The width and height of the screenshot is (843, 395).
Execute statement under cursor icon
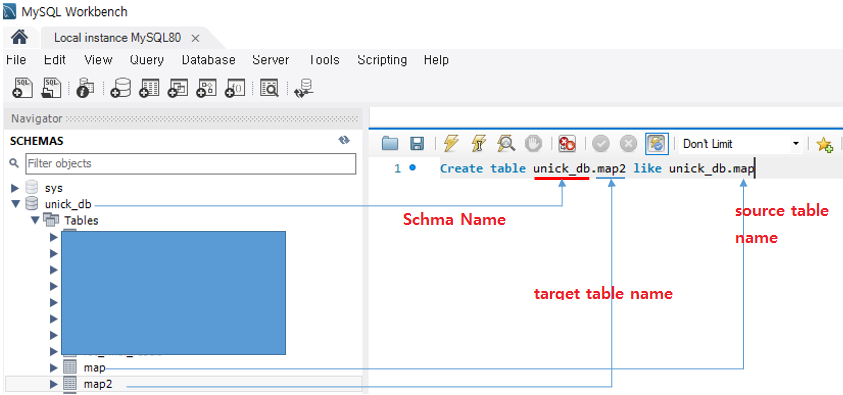[477, 143]
